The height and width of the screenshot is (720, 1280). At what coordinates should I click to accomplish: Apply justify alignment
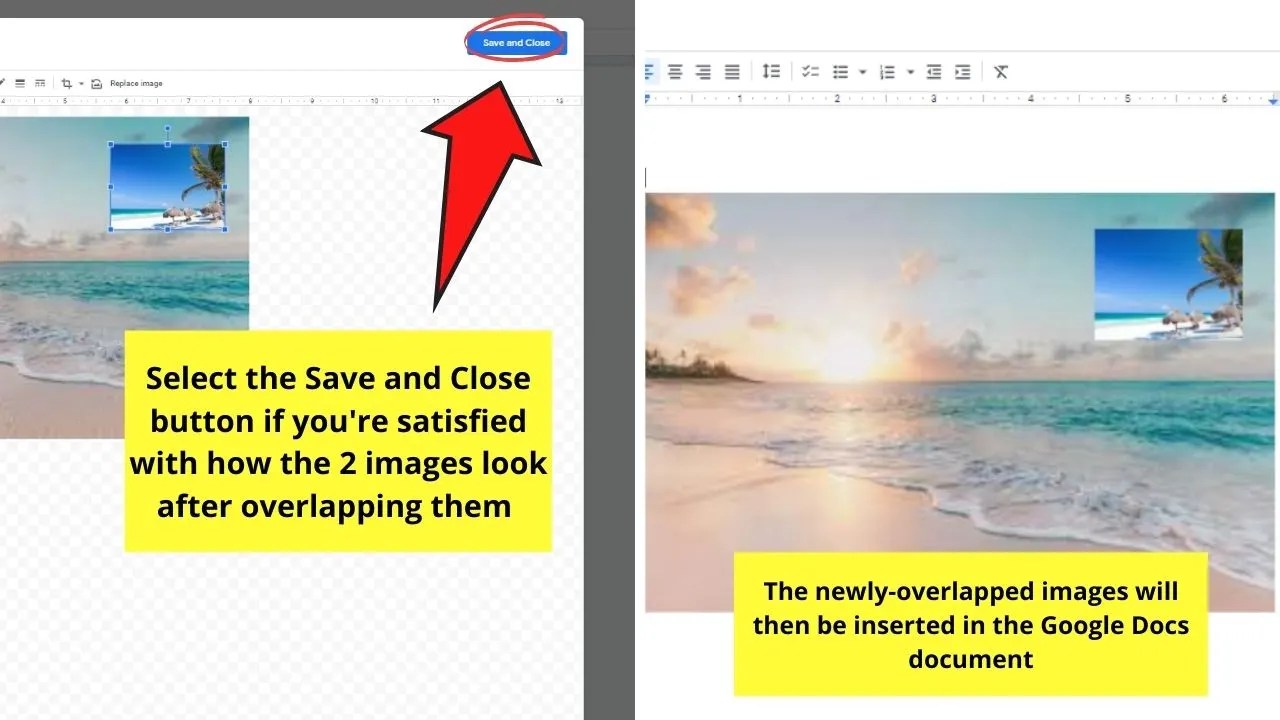pos(732,71)
